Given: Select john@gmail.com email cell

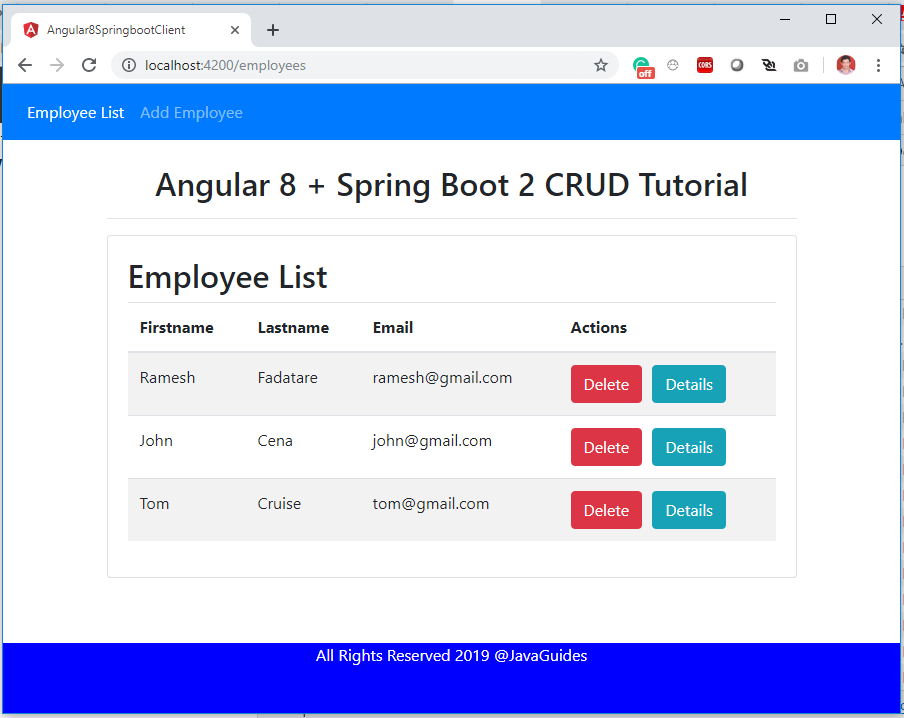Looking at the screenshot, I should (x=432, y=441).
